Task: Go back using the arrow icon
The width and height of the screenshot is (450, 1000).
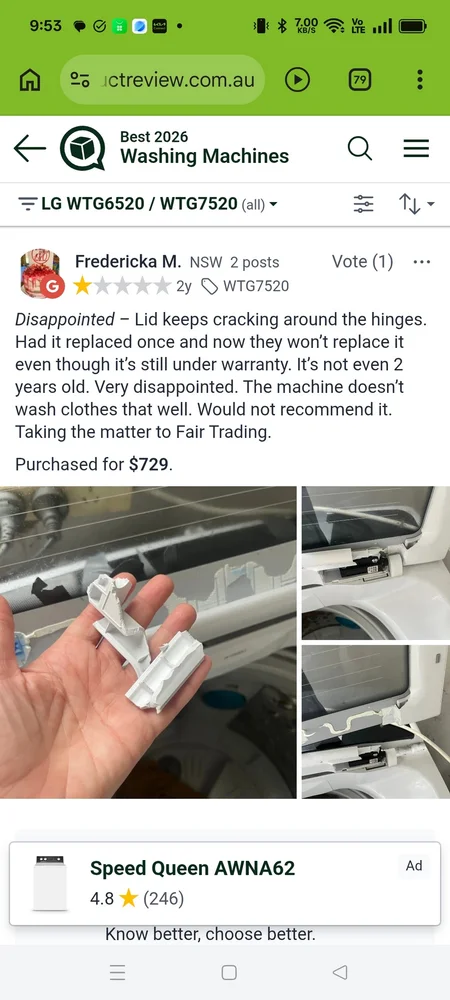Action: [x=30, y=149]
